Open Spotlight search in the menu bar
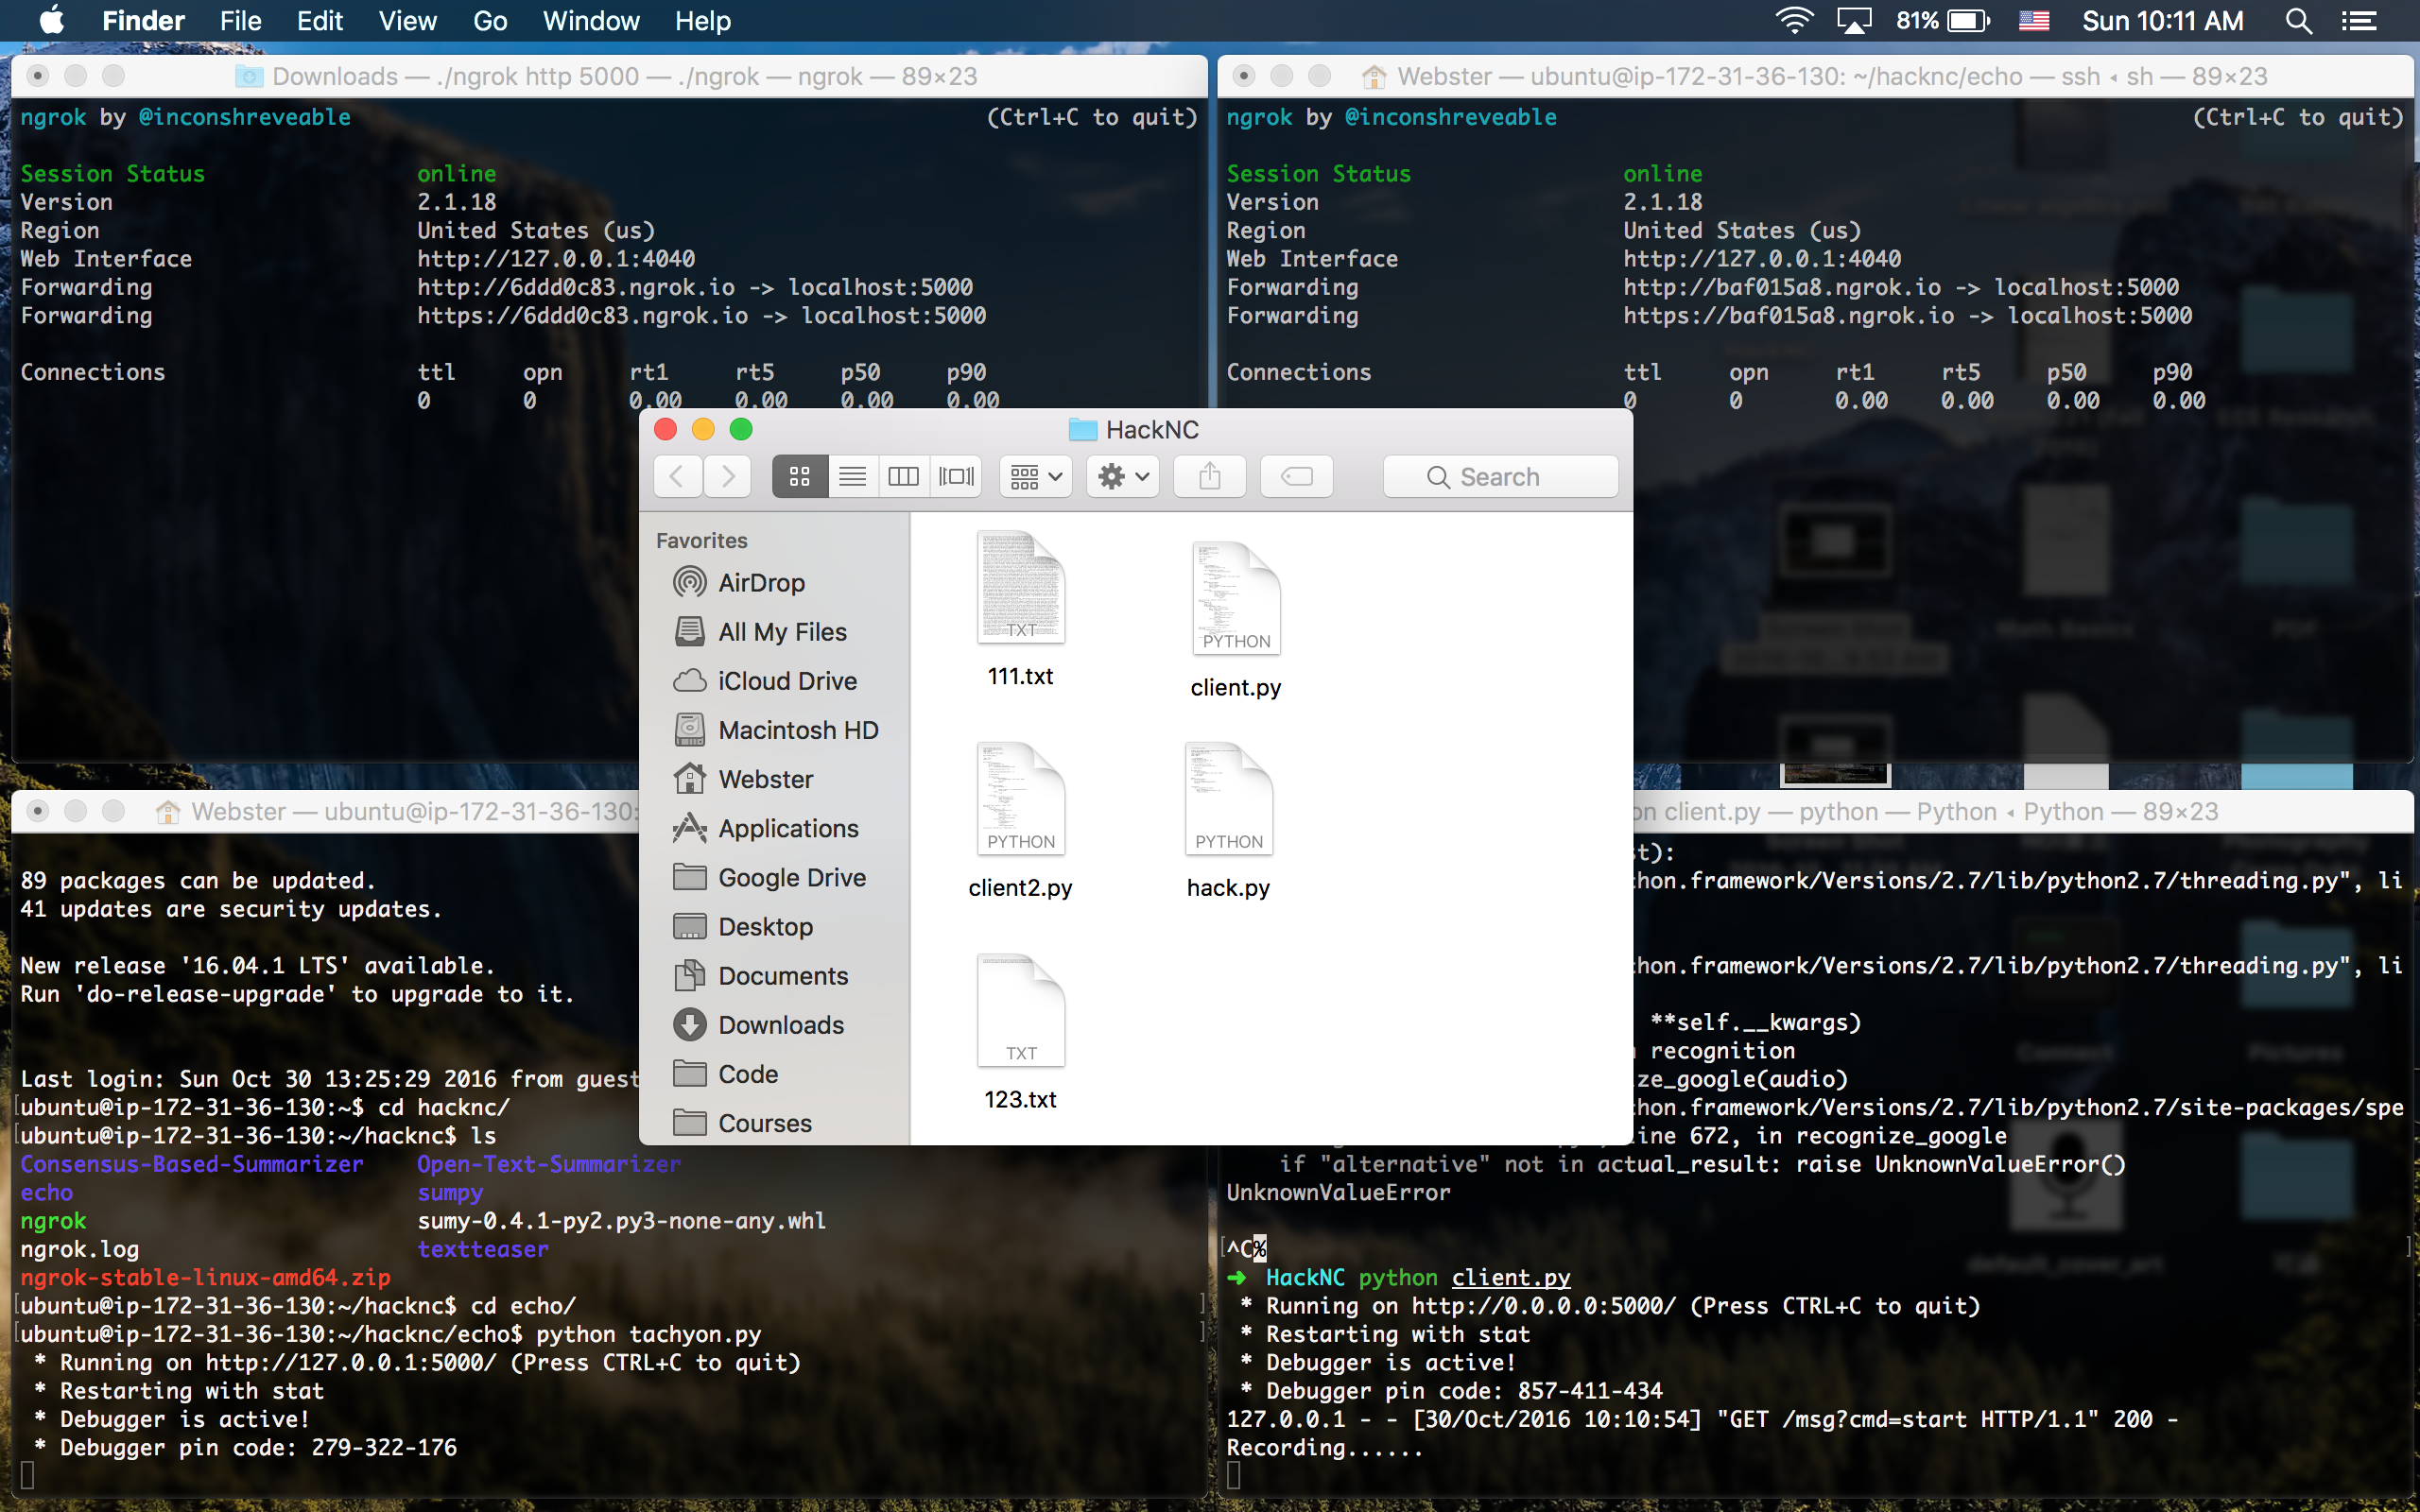The height and width of the screenshot is (1512, 2420). [2298, 21]
